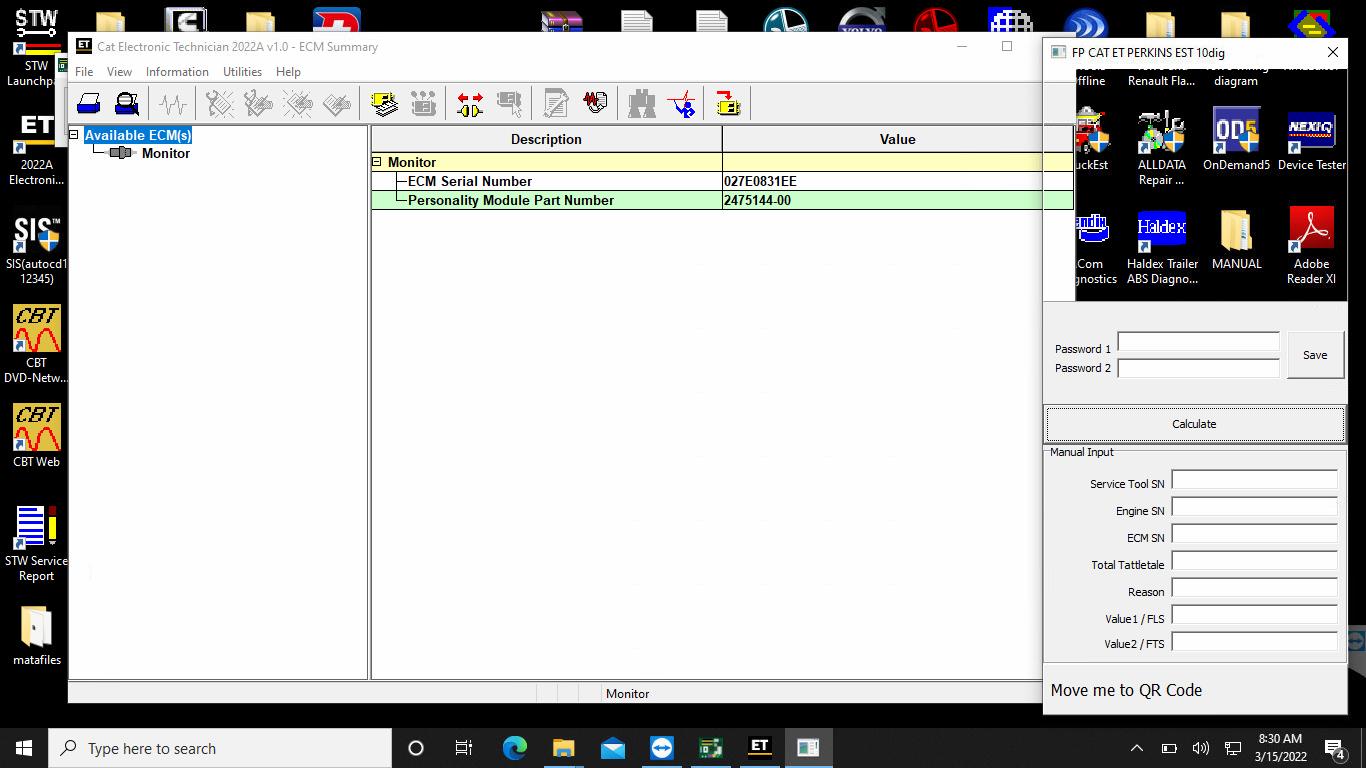Open ALLDATA Repair desktop shortcut
1366x768 pixels.
[x=1161, y=147]
